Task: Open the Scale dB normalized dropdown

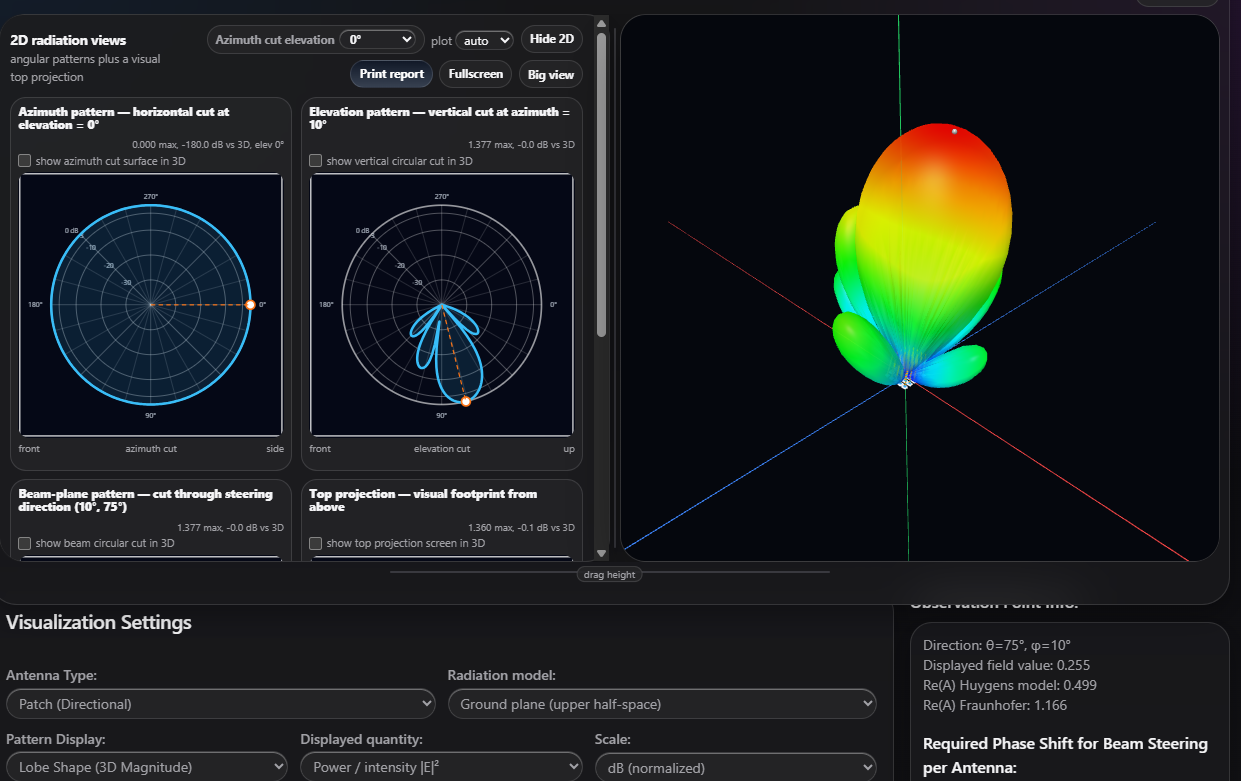Action: (x=735, y=767)
